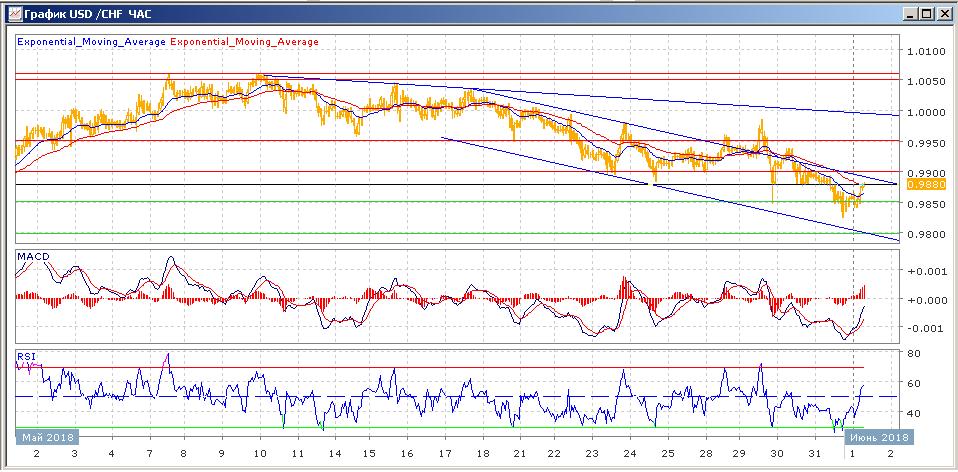Click date 23 on the time axis
The height and width of the screenshot is (472, 958).
point(591,454)
